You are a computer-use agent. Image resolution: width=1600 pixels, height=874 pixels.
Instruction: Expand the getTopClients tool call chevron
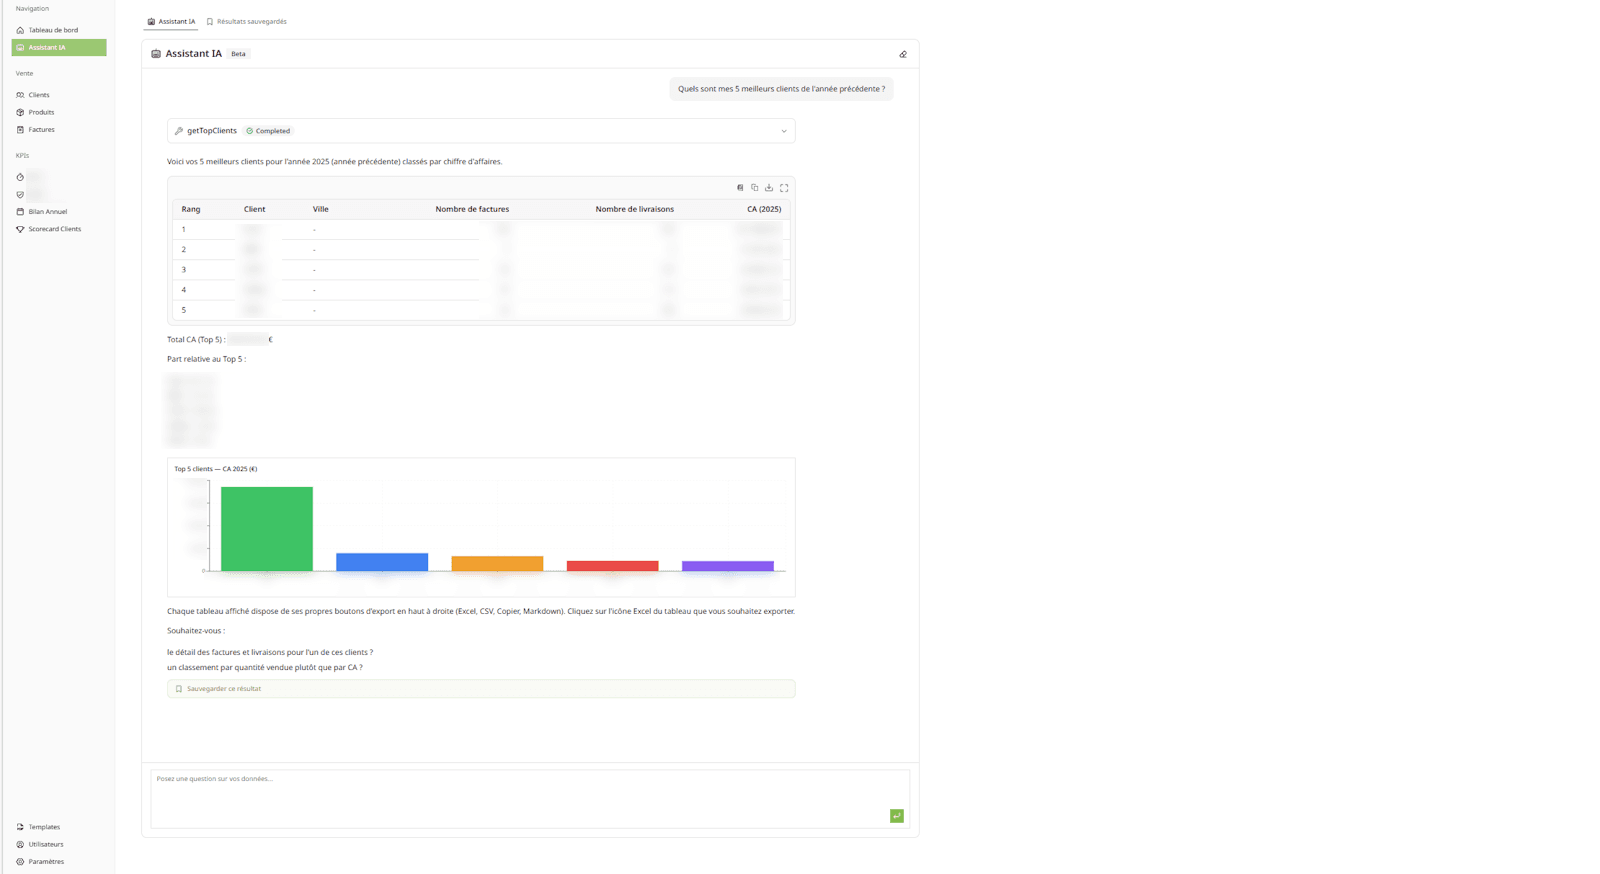(x=784, y=131)
